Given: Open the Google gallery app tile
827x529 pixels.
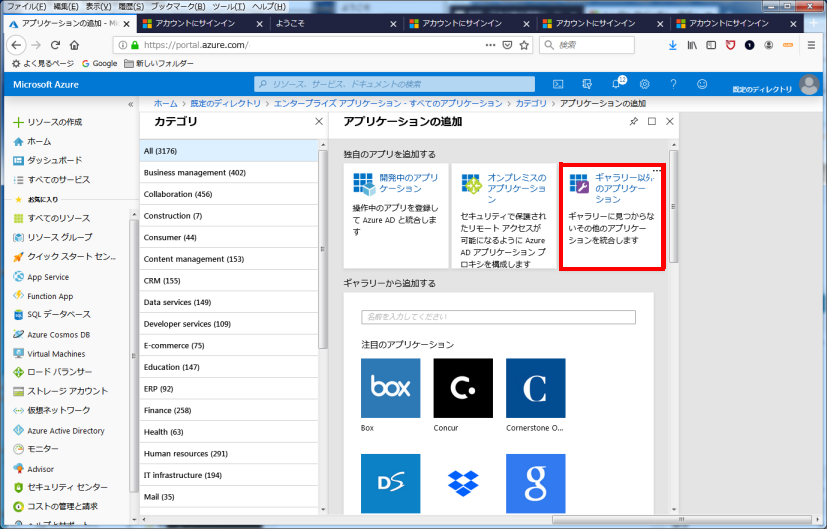Looking at the screenshot, I should pyautogui.click(x=535, y=484).
